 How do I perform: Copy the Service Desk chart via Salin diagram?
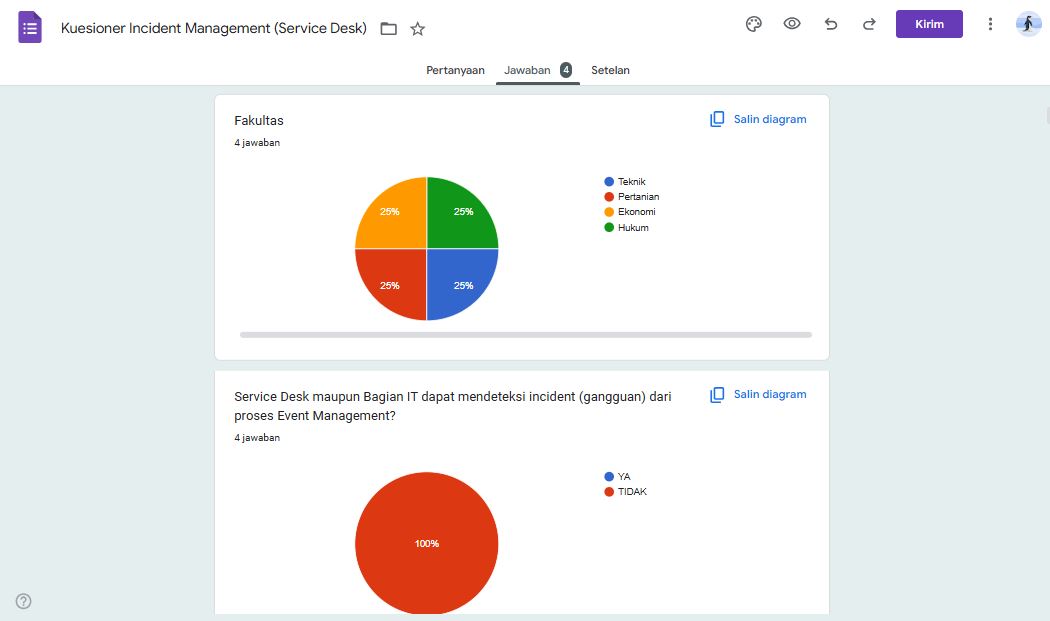[758, 394]
